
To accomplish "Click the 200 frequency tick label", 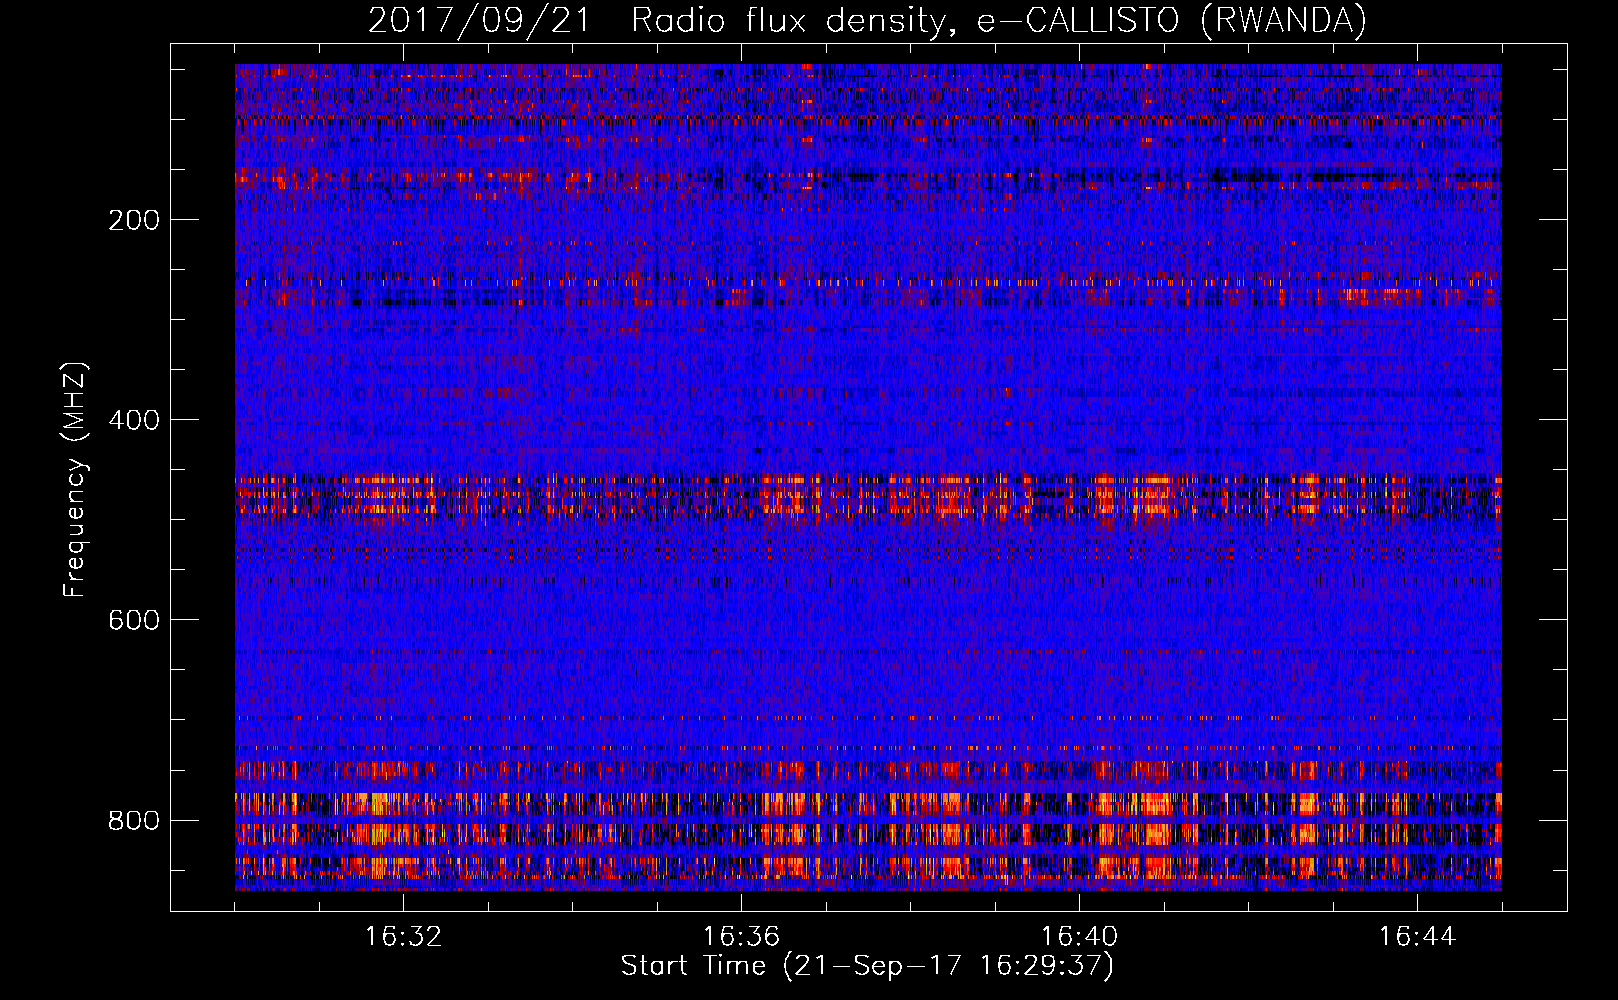I will [134, 220].
